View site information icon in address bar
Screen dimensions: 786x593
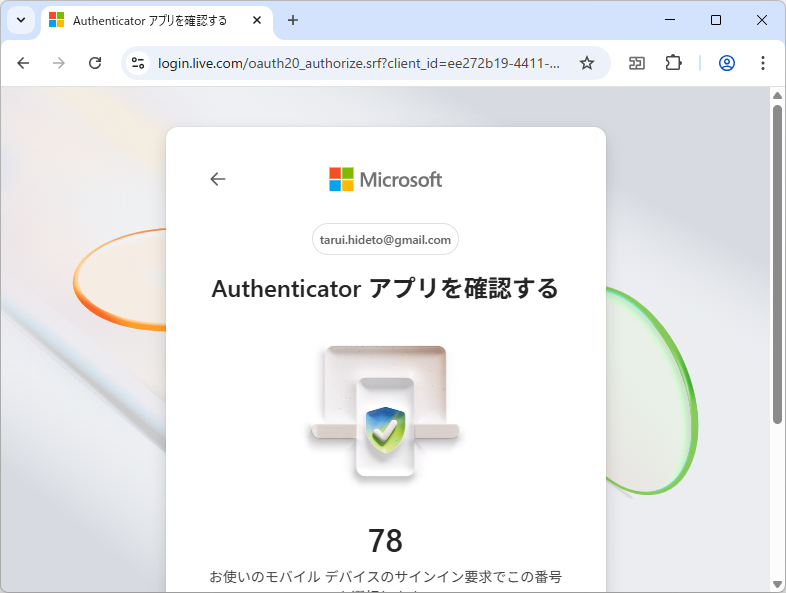(138, 63)
